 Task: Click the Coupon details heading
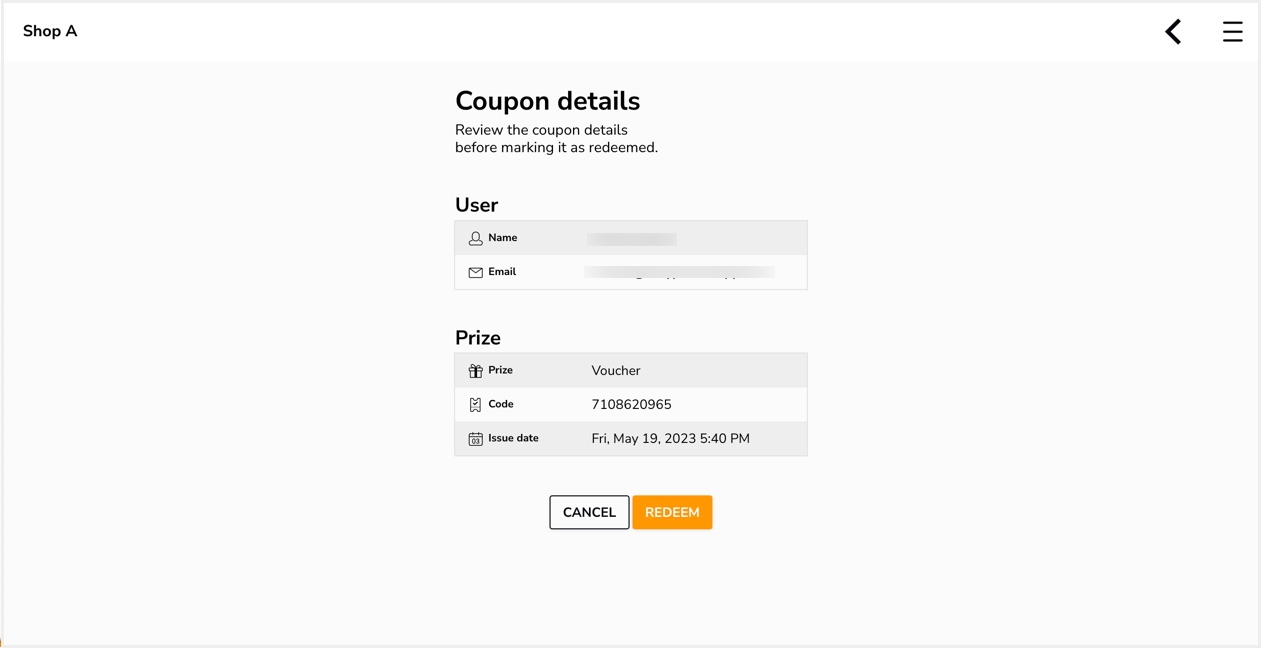pyautogui.click(x=547, y=101)
